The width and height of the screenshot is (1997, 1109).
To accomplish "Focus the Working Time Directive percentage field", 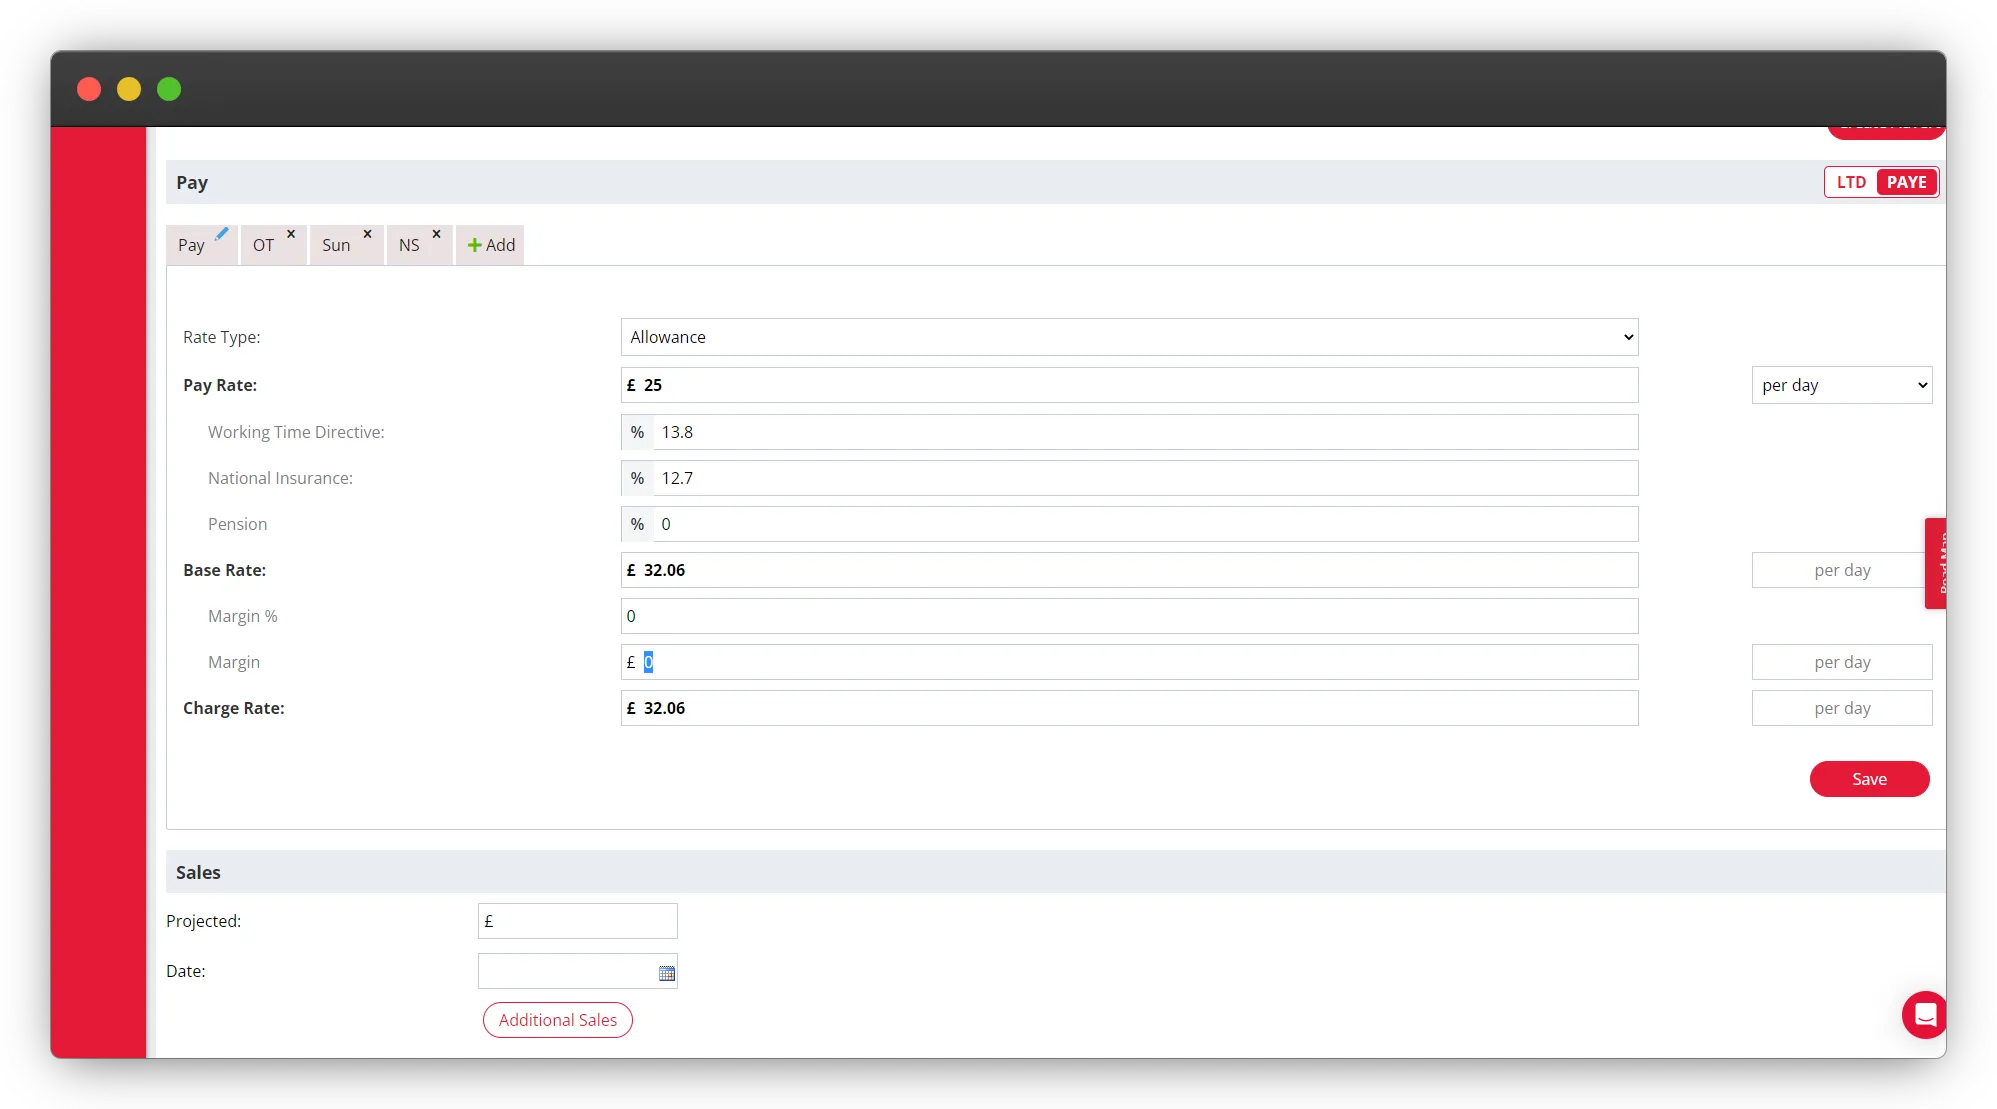I will [1144, 432].
